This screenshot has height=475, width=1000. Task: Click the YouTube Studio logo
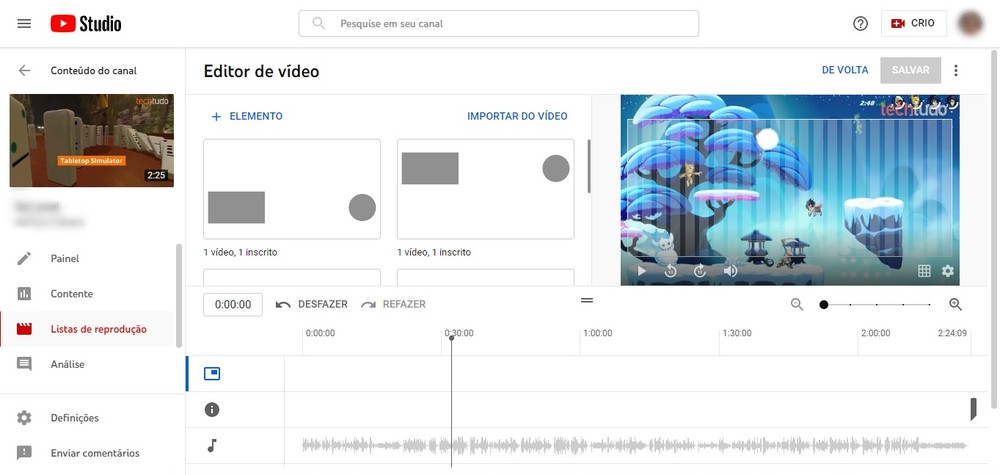point(85,24)
